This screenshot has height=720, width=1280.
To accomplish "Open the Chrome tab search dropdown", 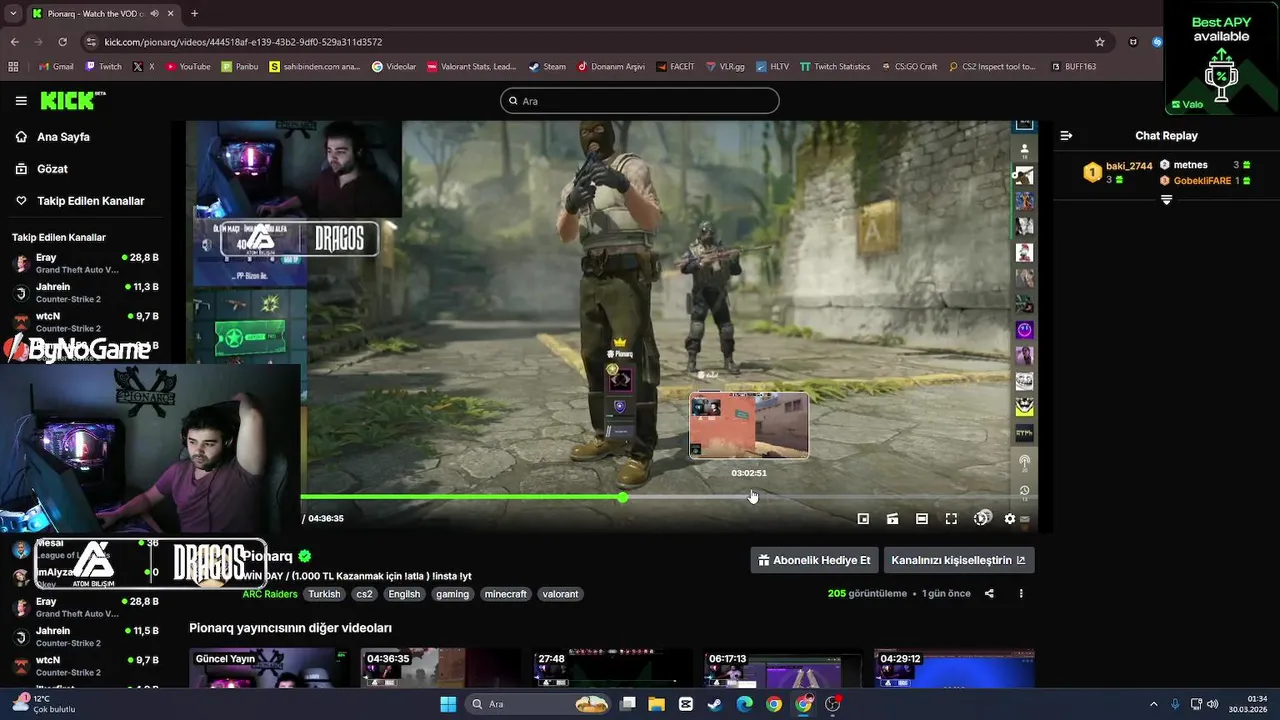I will 13,14.
